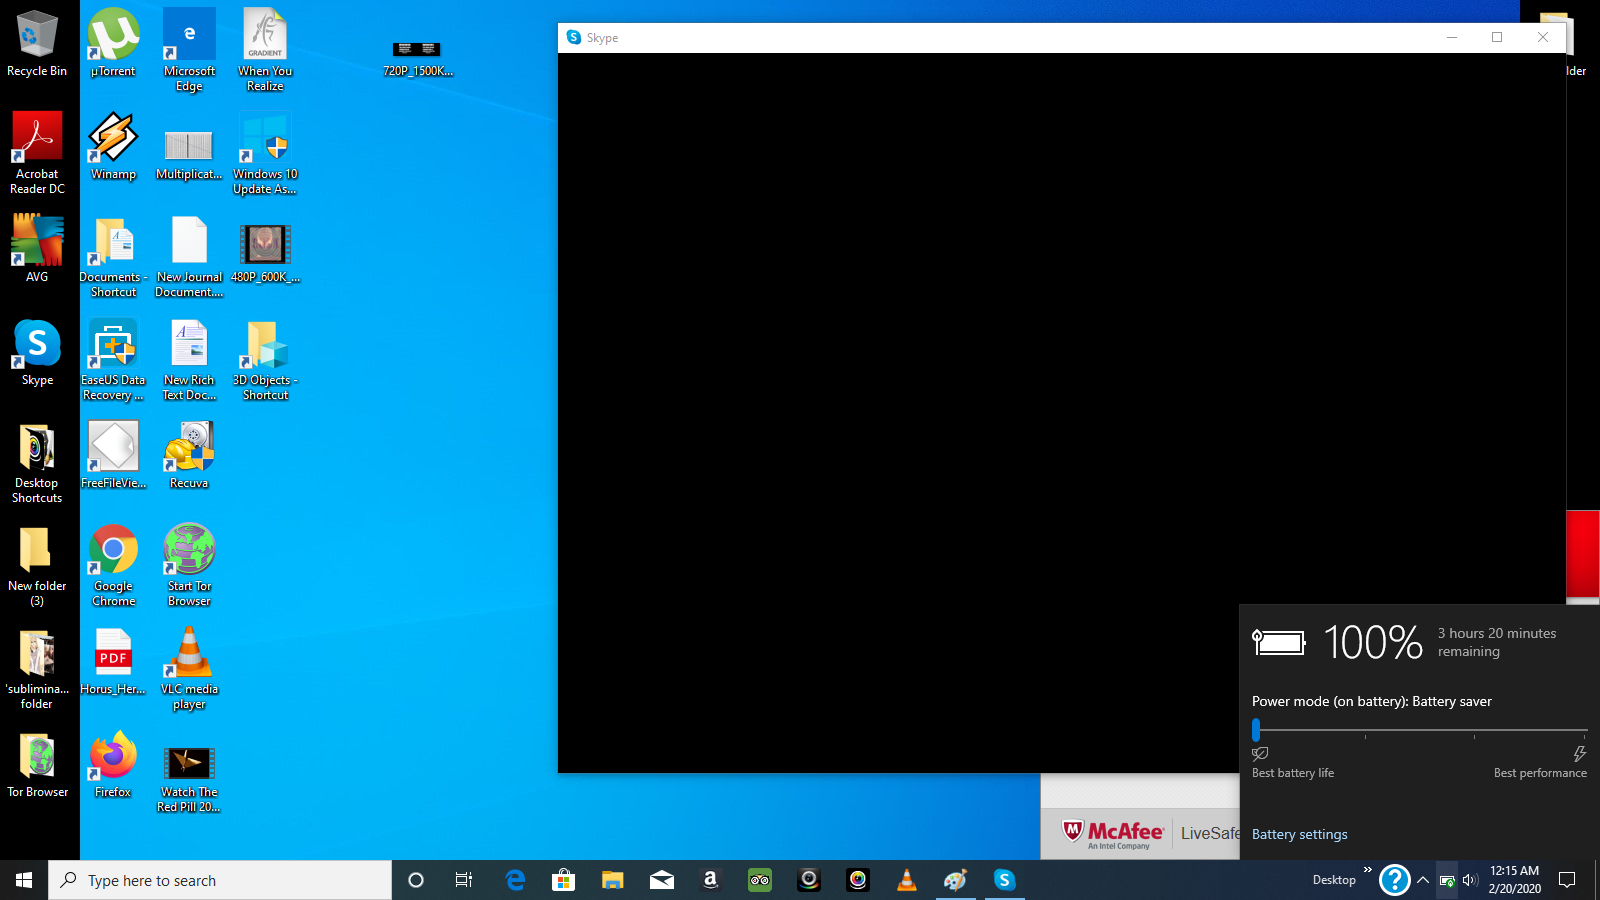The image size is (1600, 900).
Task: Select the Microsoft Edge desktop shortcut
Action: [x=189, y=51]
